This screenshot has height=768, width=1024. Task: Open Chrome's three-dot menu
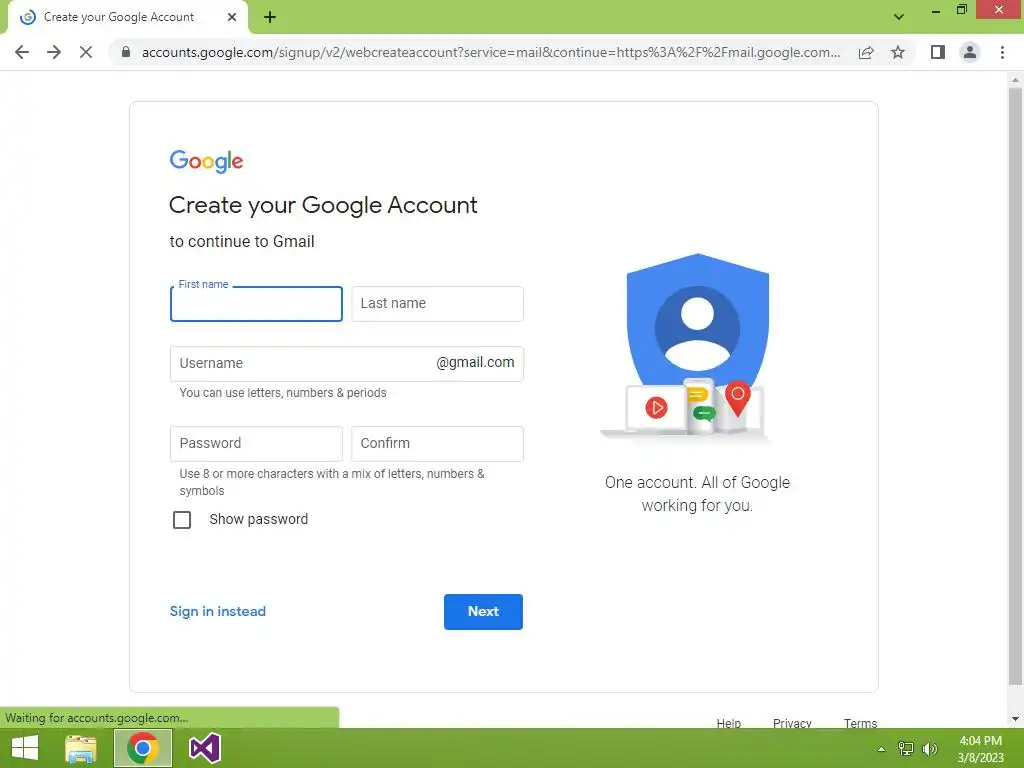pyautogui.click(x=1002, y=52)
